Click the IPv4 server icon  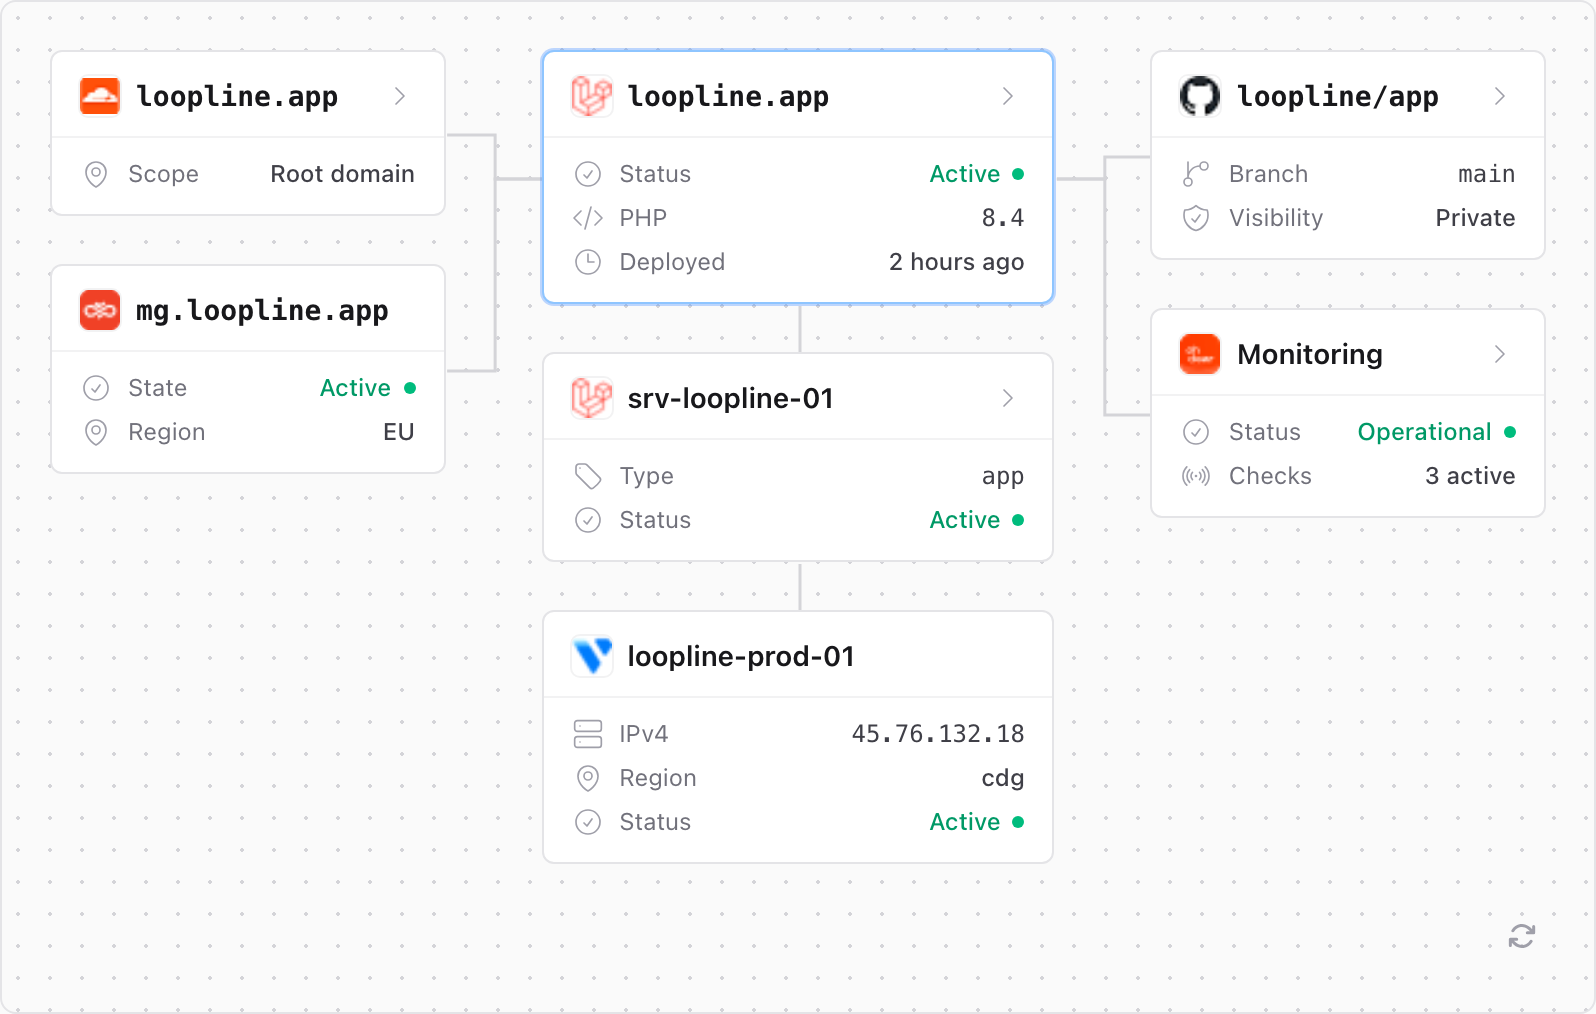pos(588,734)
